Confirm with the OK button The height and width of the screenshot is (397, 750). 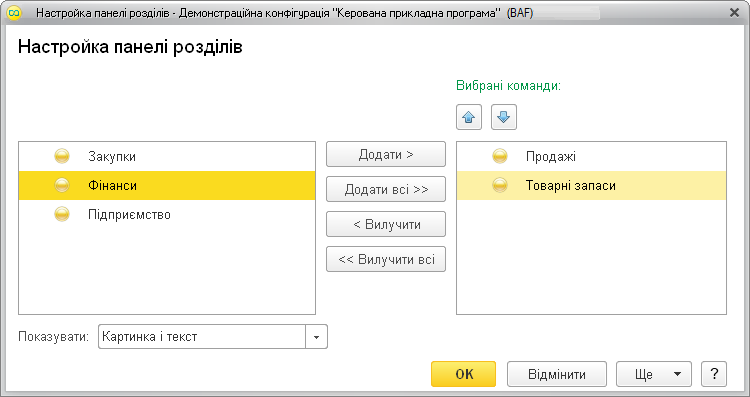463,374
